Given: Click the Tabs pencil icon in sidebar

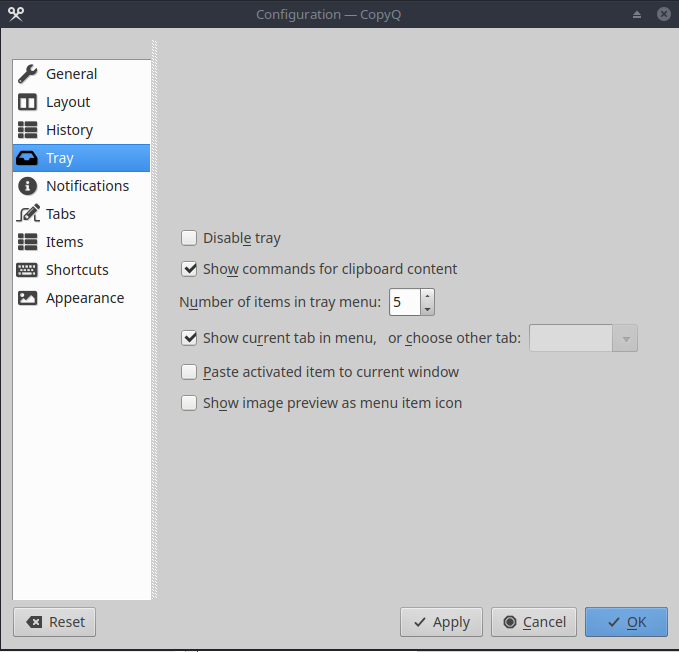Looking at the screenshot, I should [28, 214].
